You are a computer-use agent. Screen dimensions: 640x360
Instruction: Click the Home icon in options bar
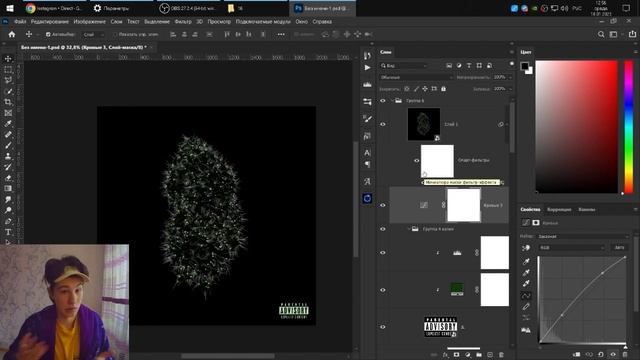[x=12, y=34]
